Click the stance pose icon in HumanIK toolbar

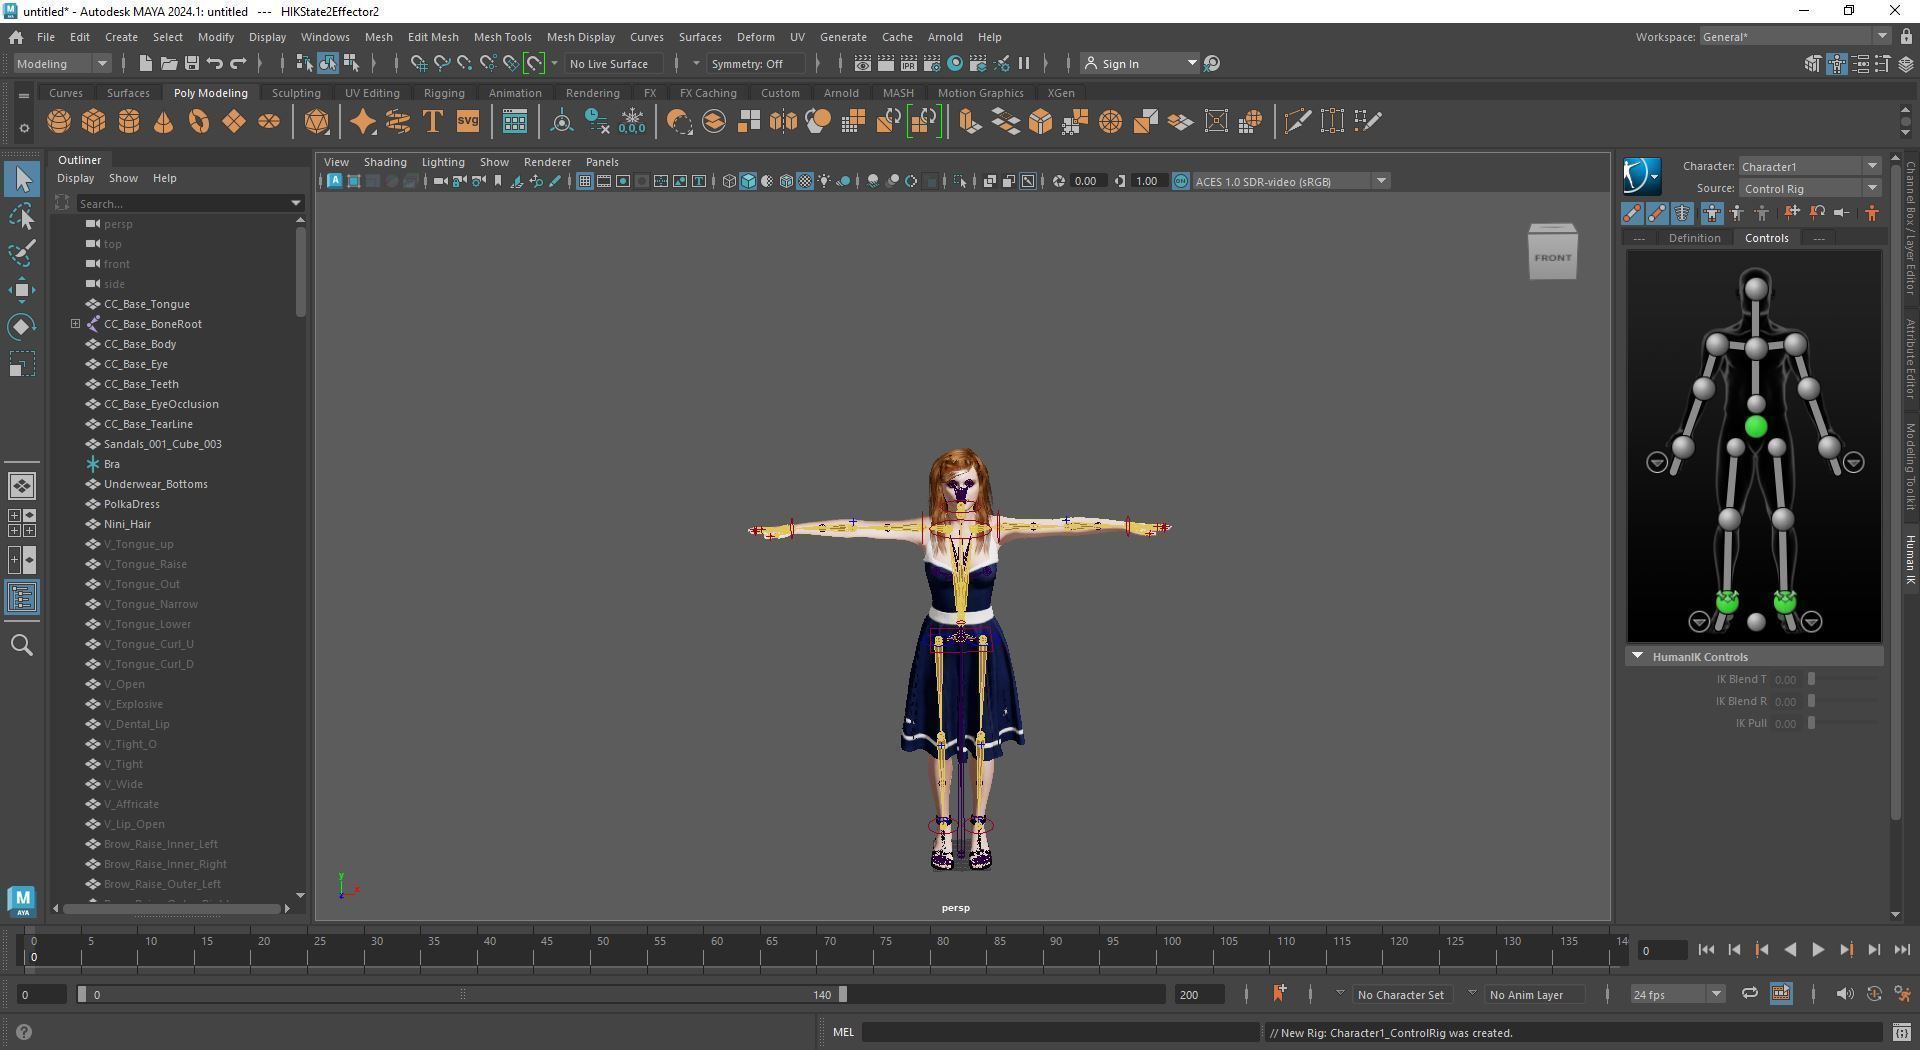(1872, 213)
